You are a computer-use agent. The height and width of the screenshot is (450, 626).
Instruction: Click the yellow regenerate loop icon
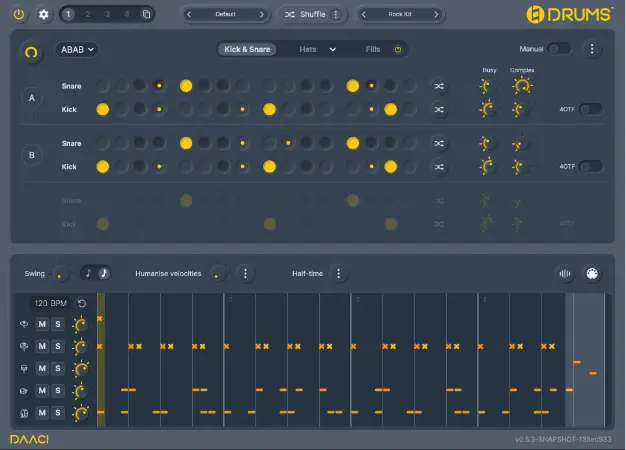32,49
